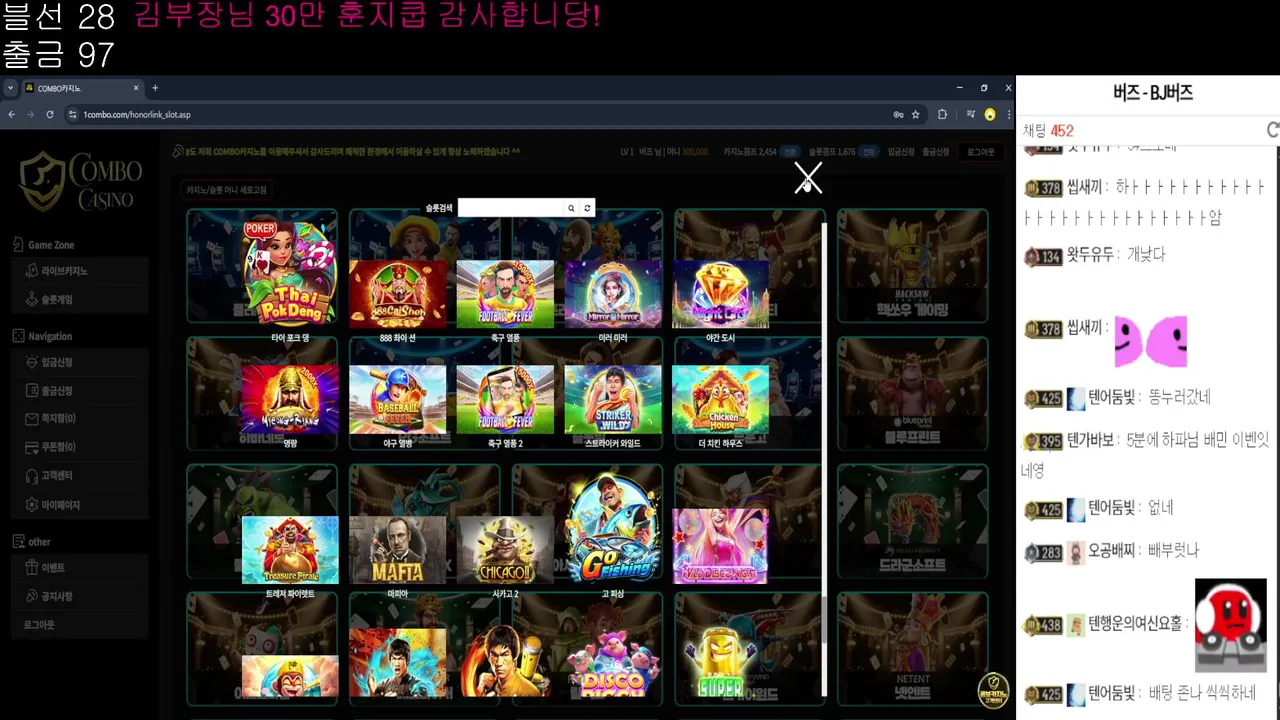The height and width of the screenshot is (720, 1280).
Task: Refresh the chat panel with reload icon
Action: 1272,130
